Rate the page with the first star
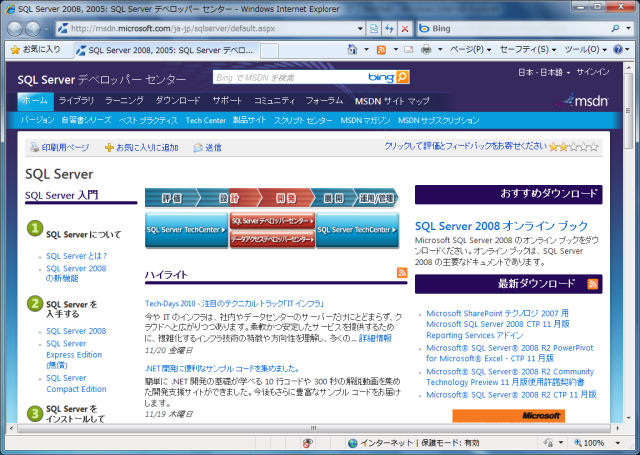The height and width of the screenshot is (455, 640). click(553, 146)
